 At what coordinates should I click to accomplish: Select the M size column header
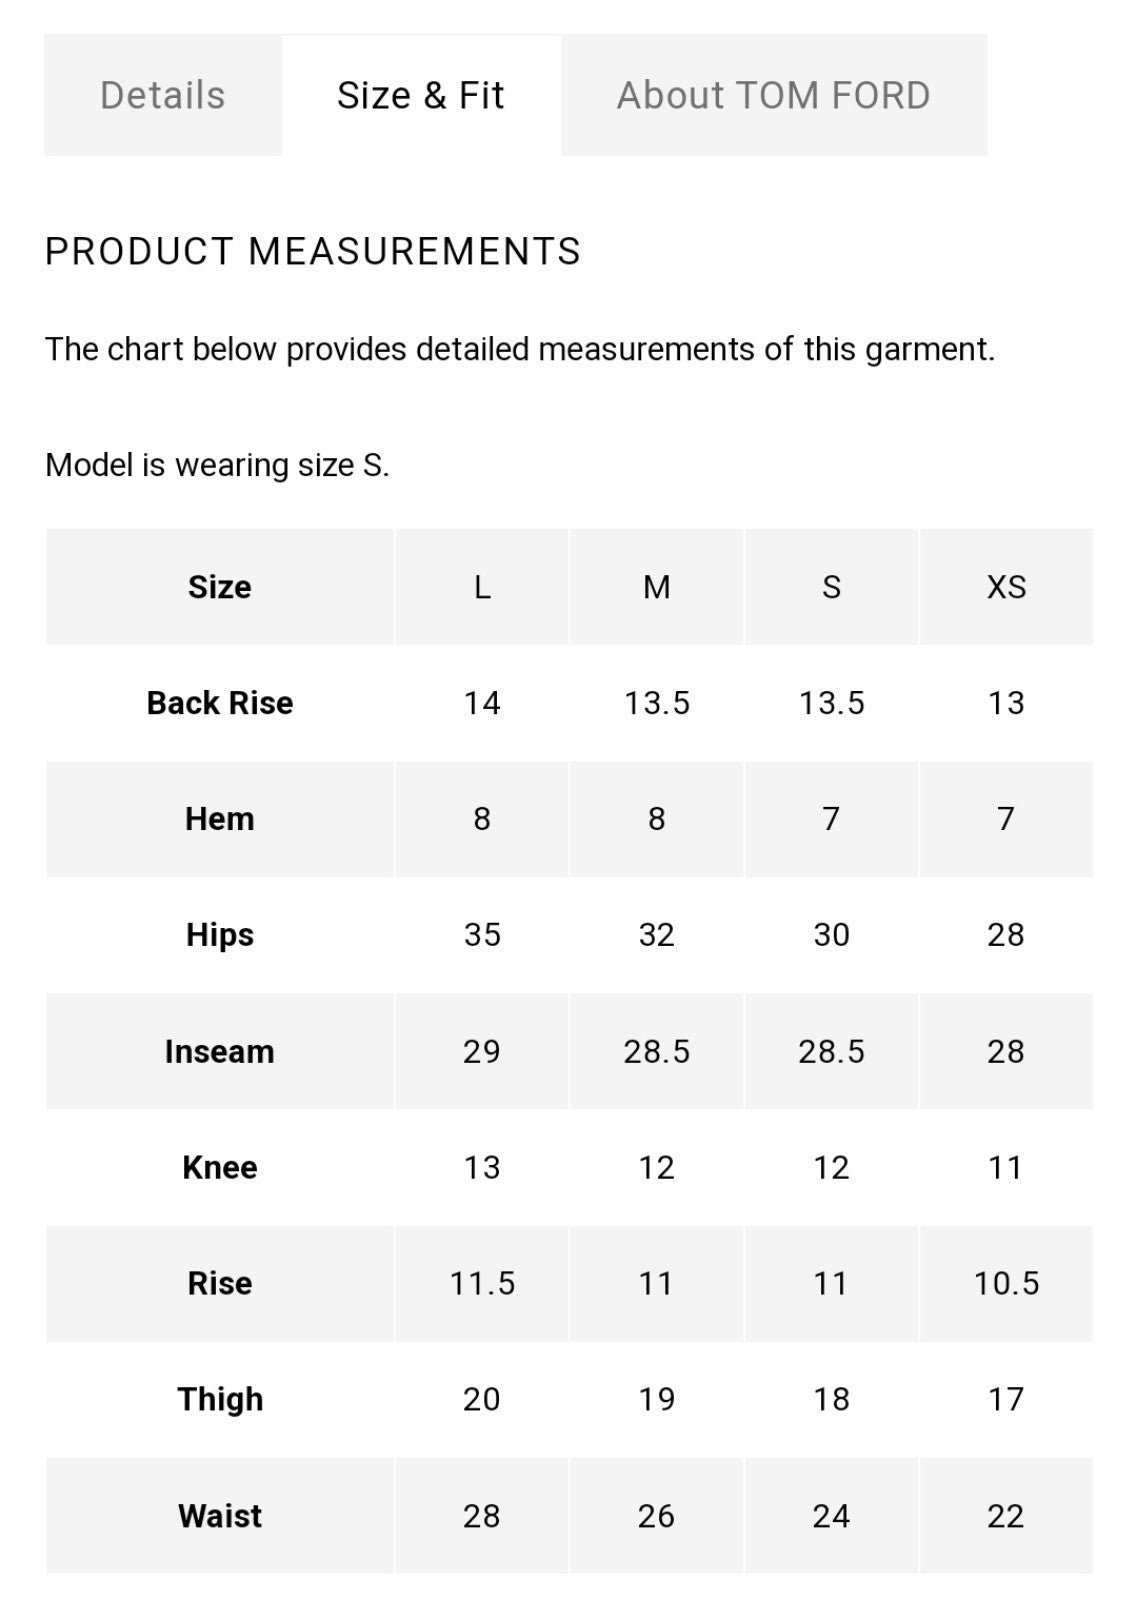click(657, 587)
